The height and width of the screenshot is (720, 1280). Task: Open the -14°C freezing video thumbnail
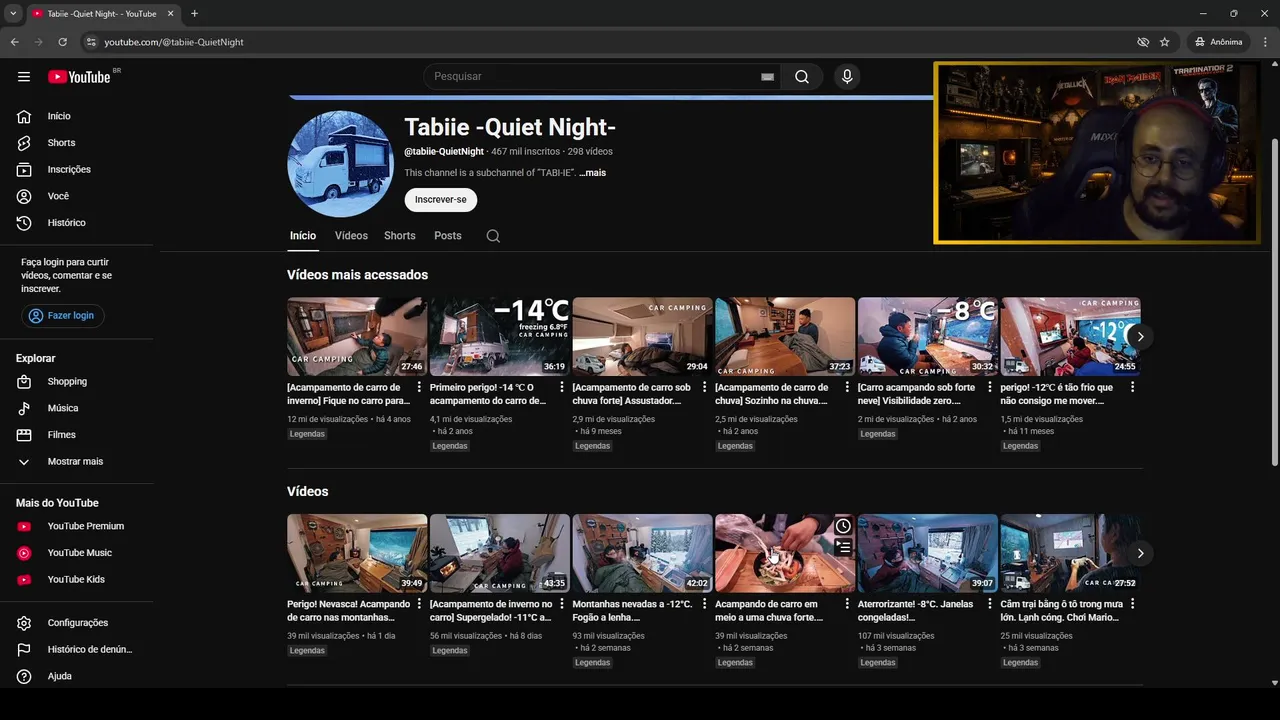pos(500,336)
